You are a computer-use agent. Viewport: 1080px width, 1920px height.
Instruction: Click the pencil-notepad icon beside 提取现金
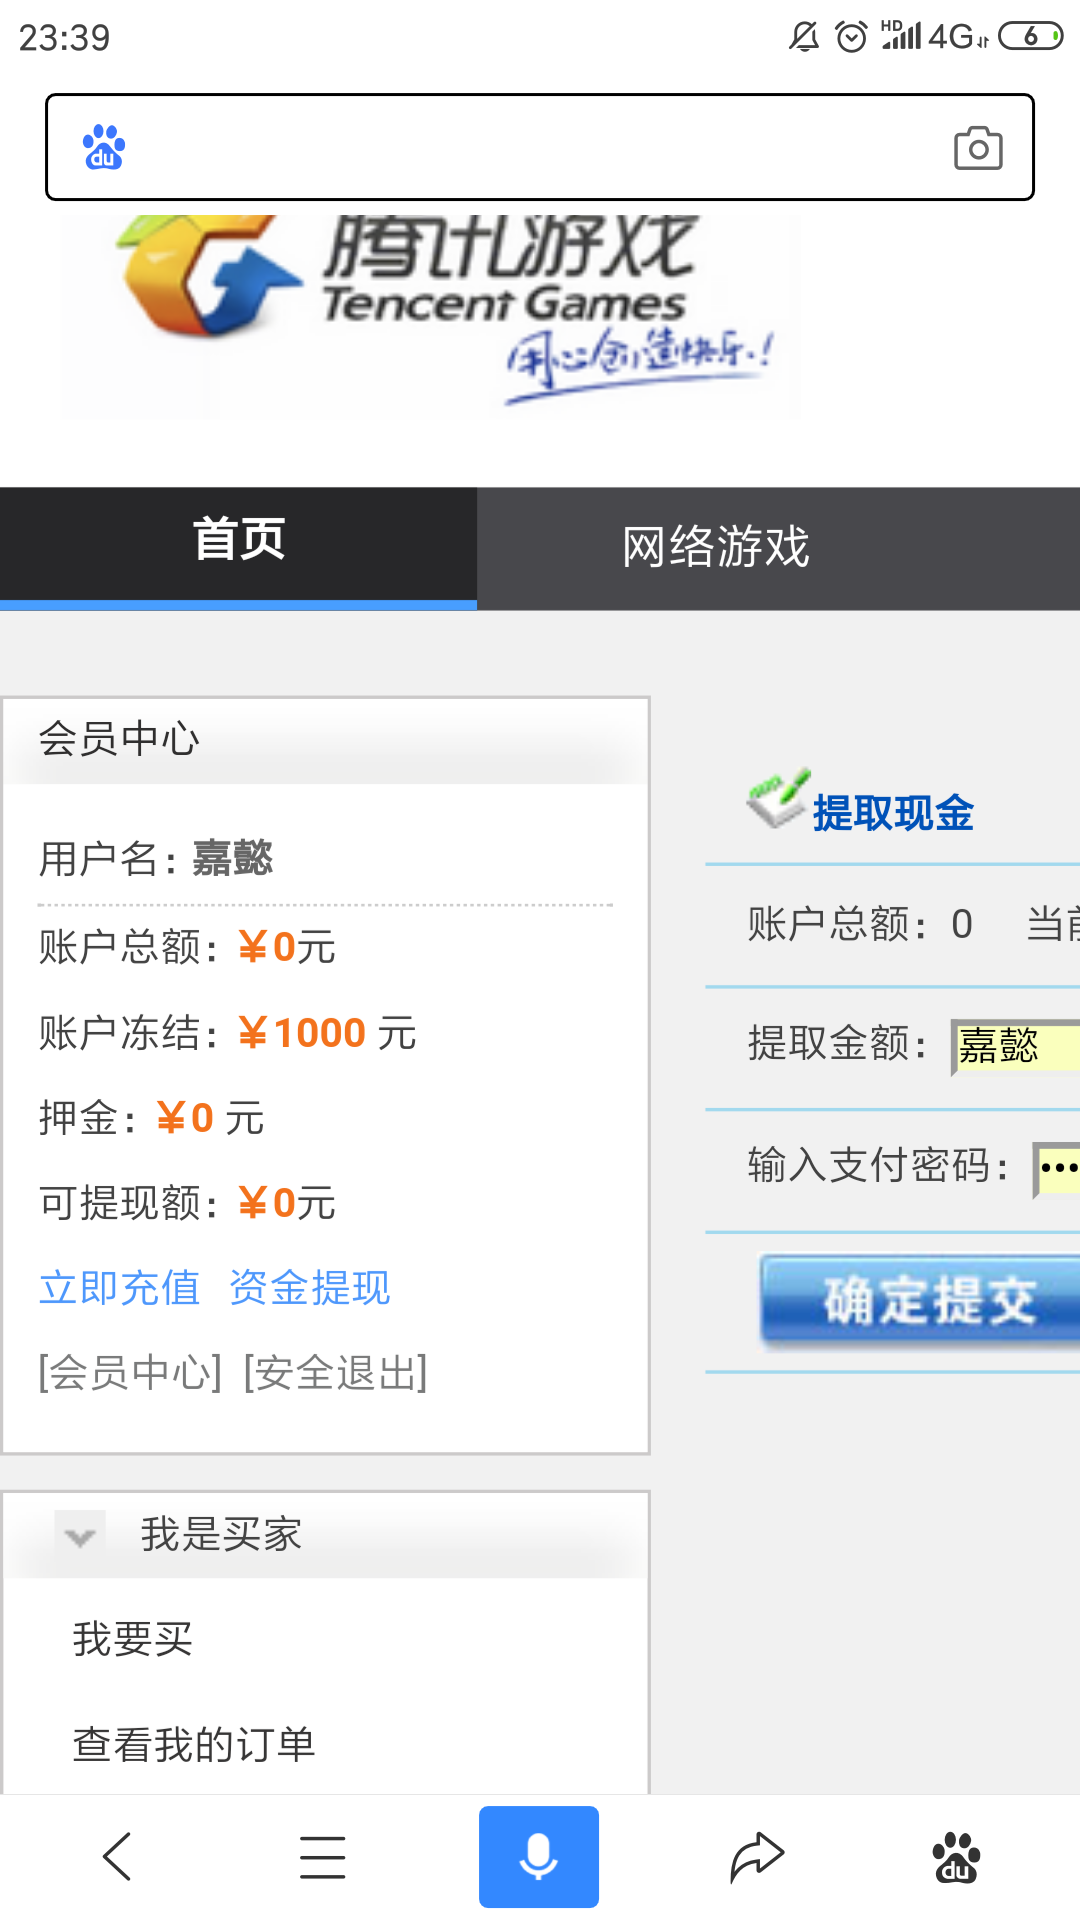(x=775, y=800)
